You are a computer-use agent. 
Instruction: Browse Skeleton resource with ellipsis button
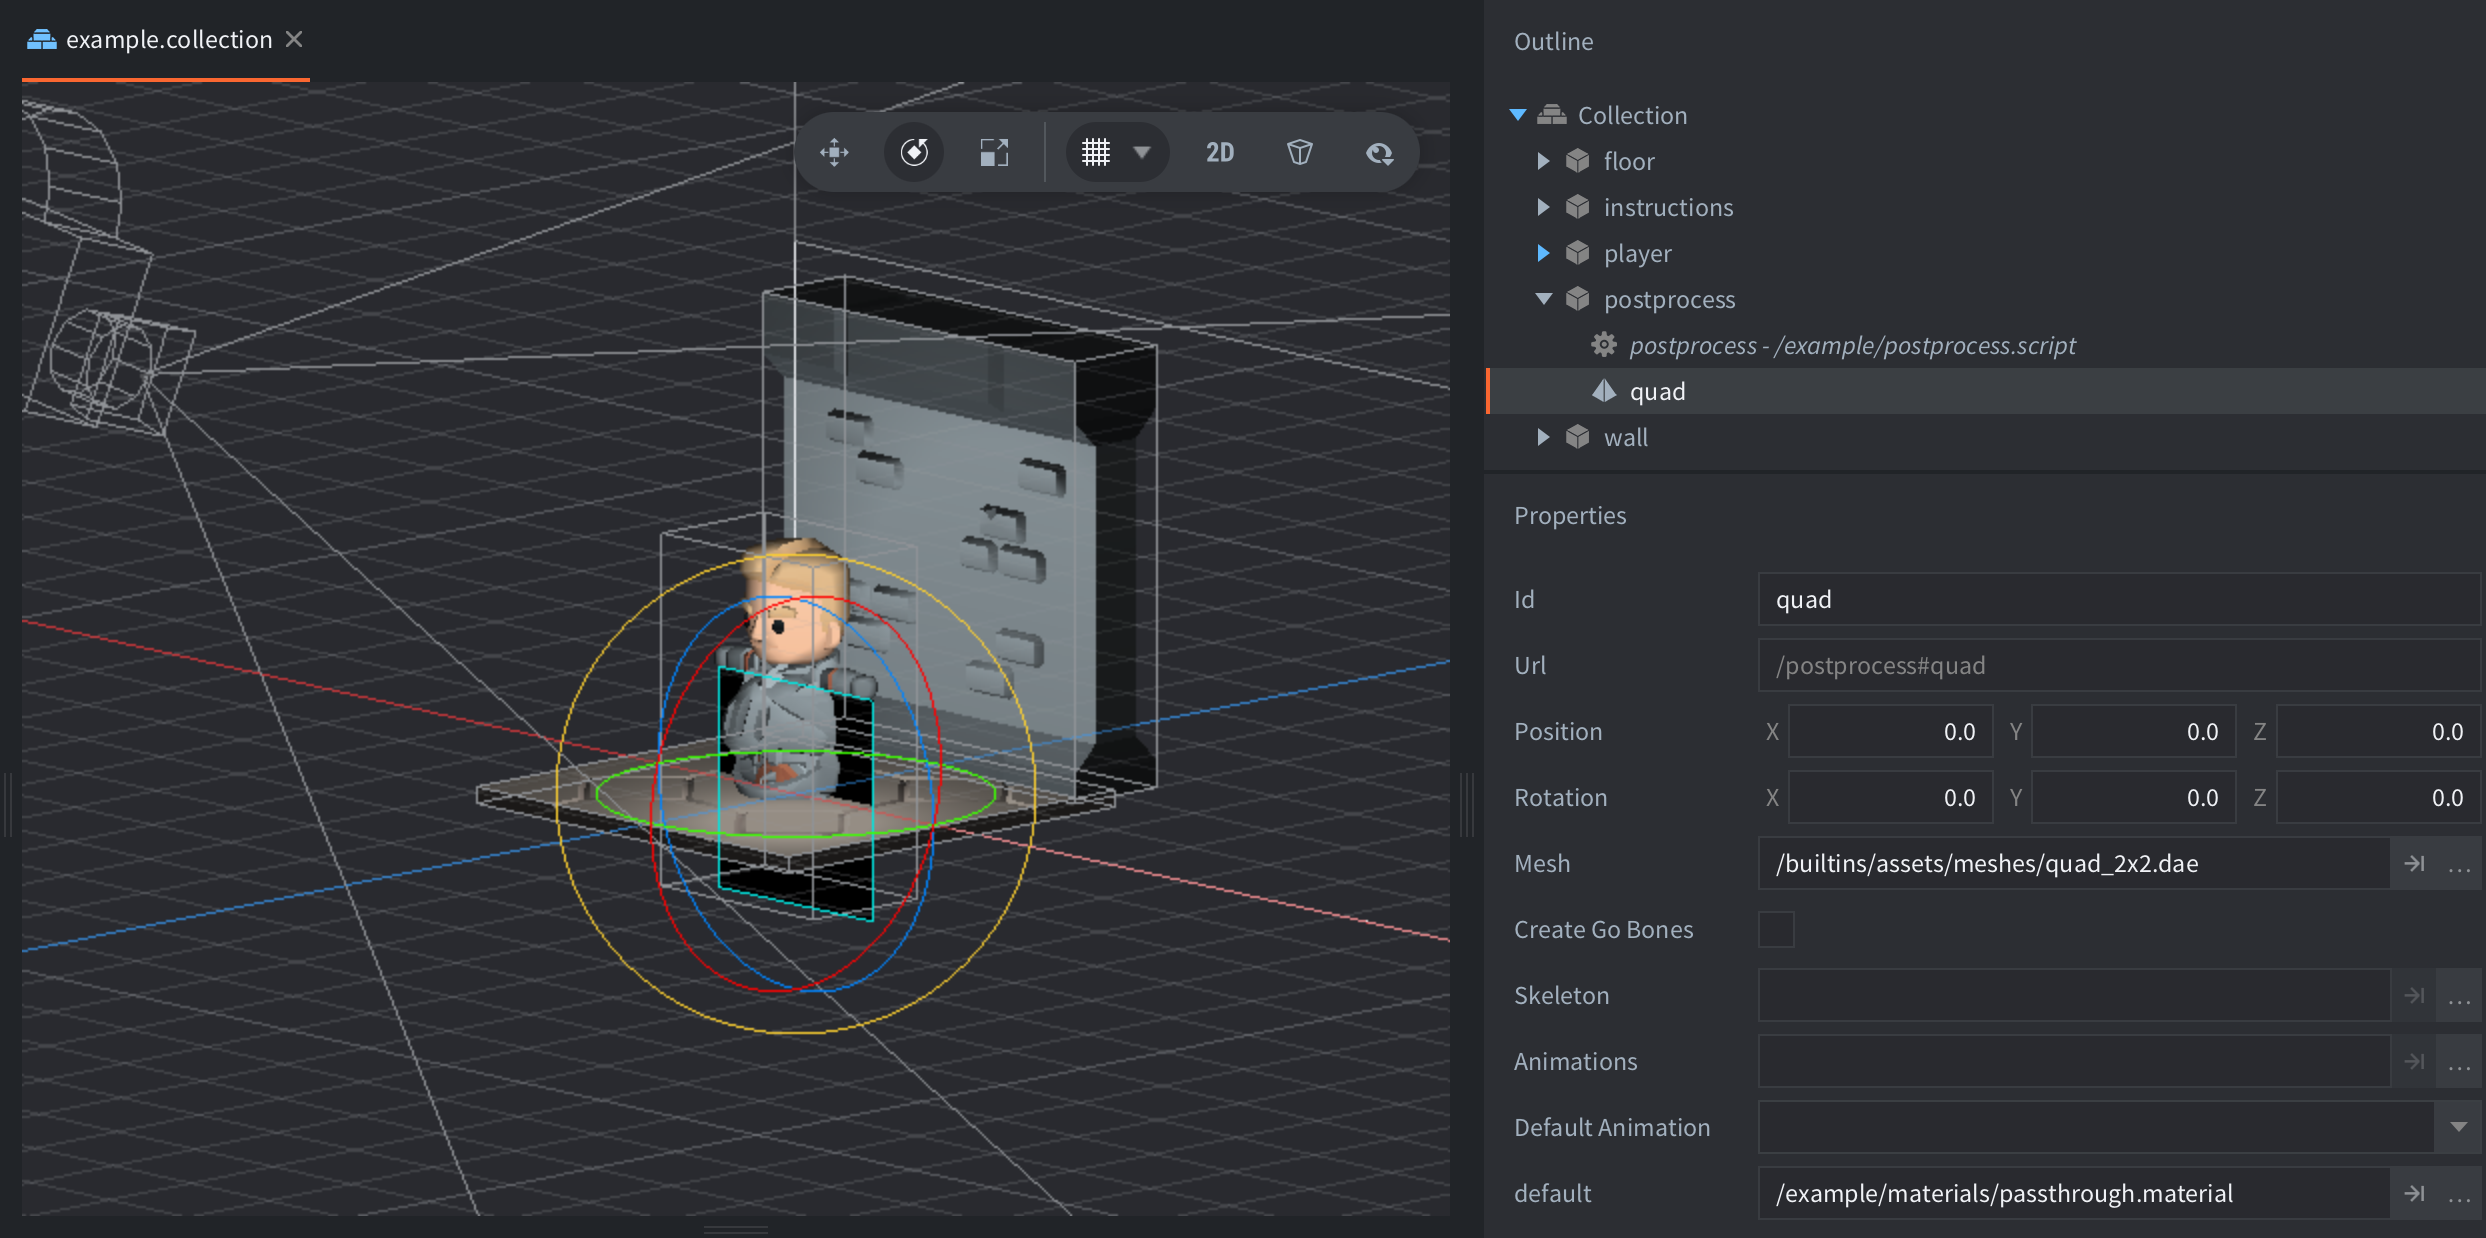[2459, 995]
